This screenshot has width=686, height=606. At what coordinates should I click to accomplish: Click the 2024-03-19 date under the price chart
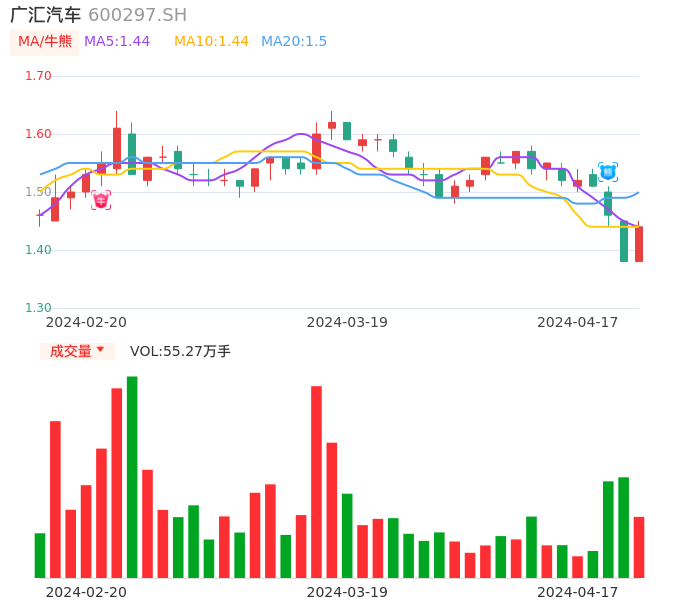(x=347, y=322)
